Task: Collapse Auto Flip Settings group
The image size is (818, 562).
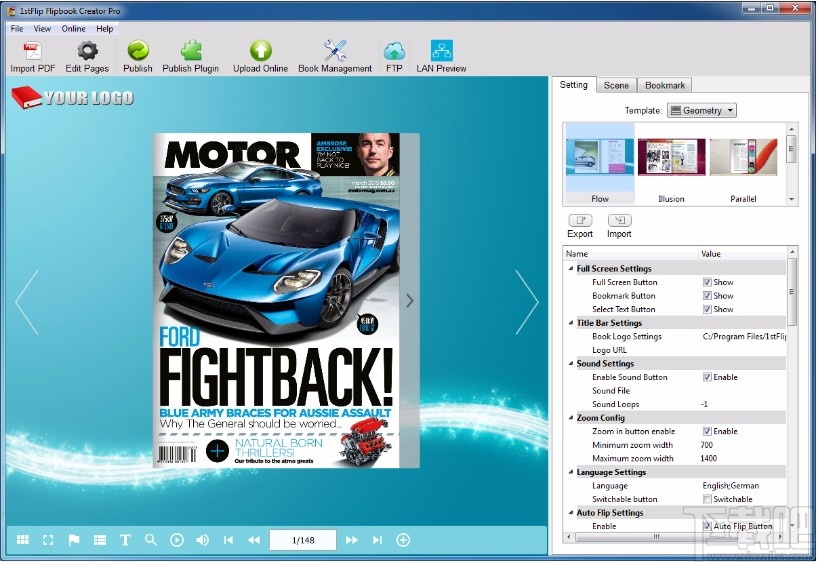Action: point(571,512)
